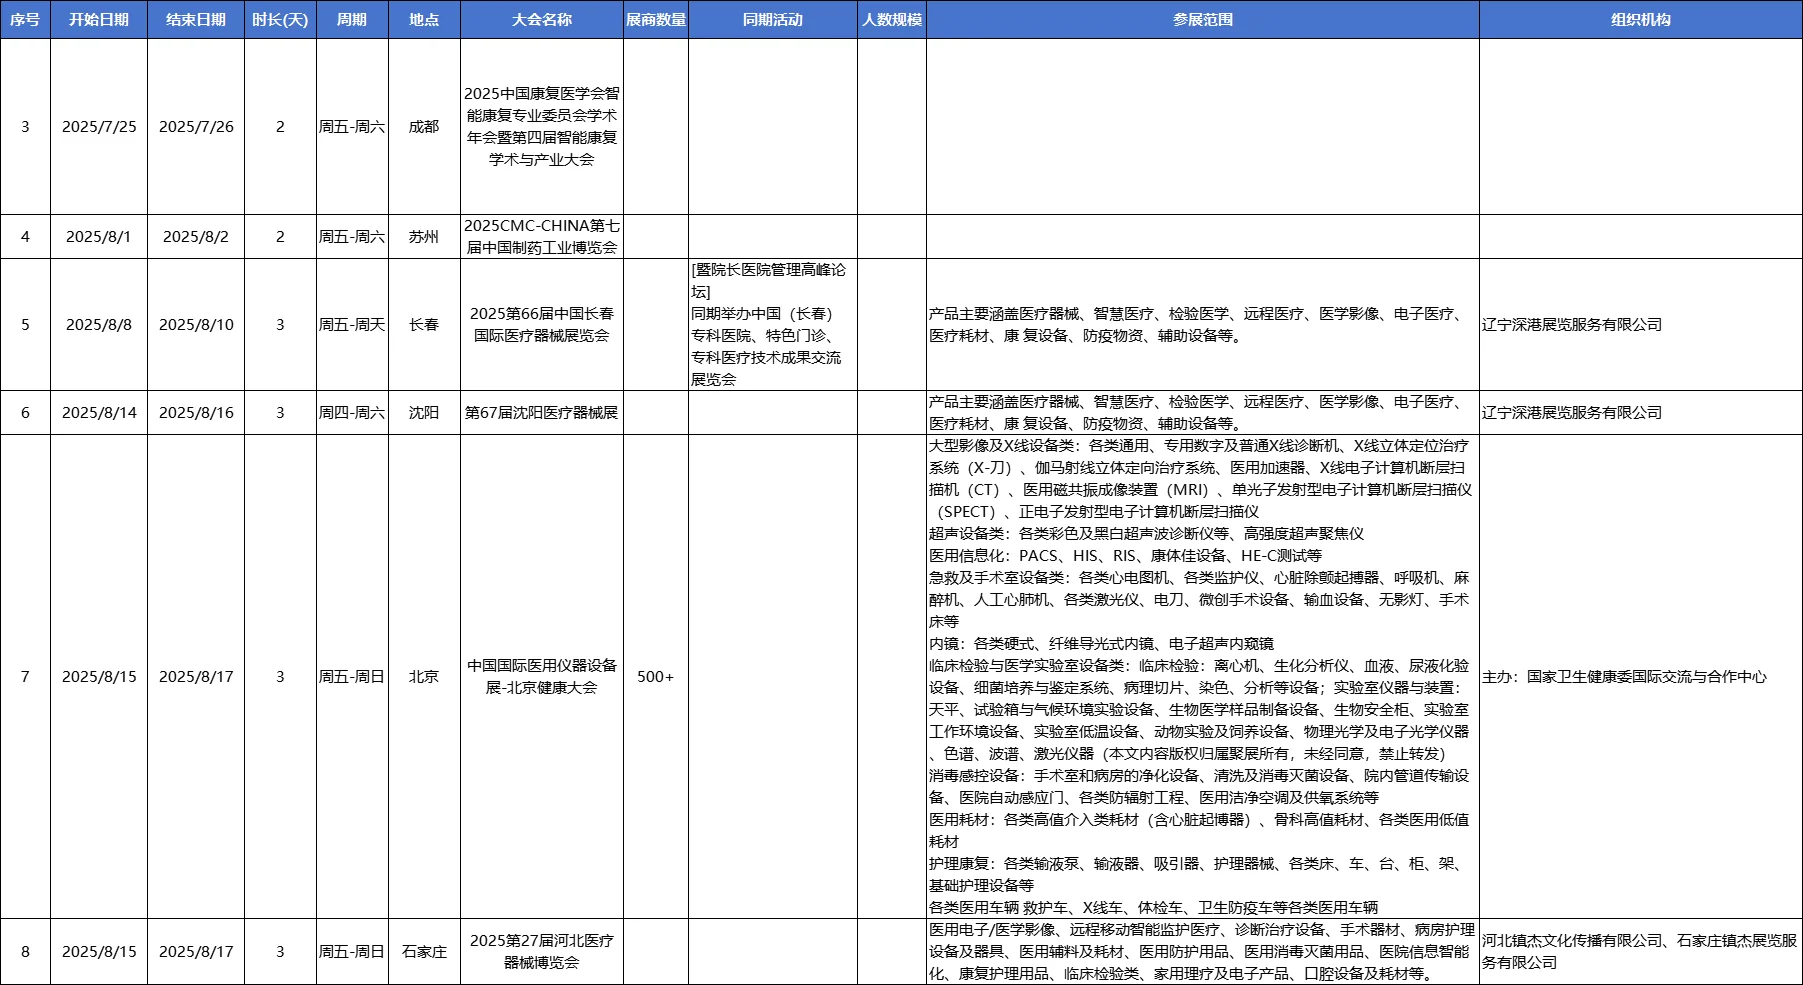Click end date cell 2025/8/16
This screenshot has width=1803, height=985.
point(196,413)
